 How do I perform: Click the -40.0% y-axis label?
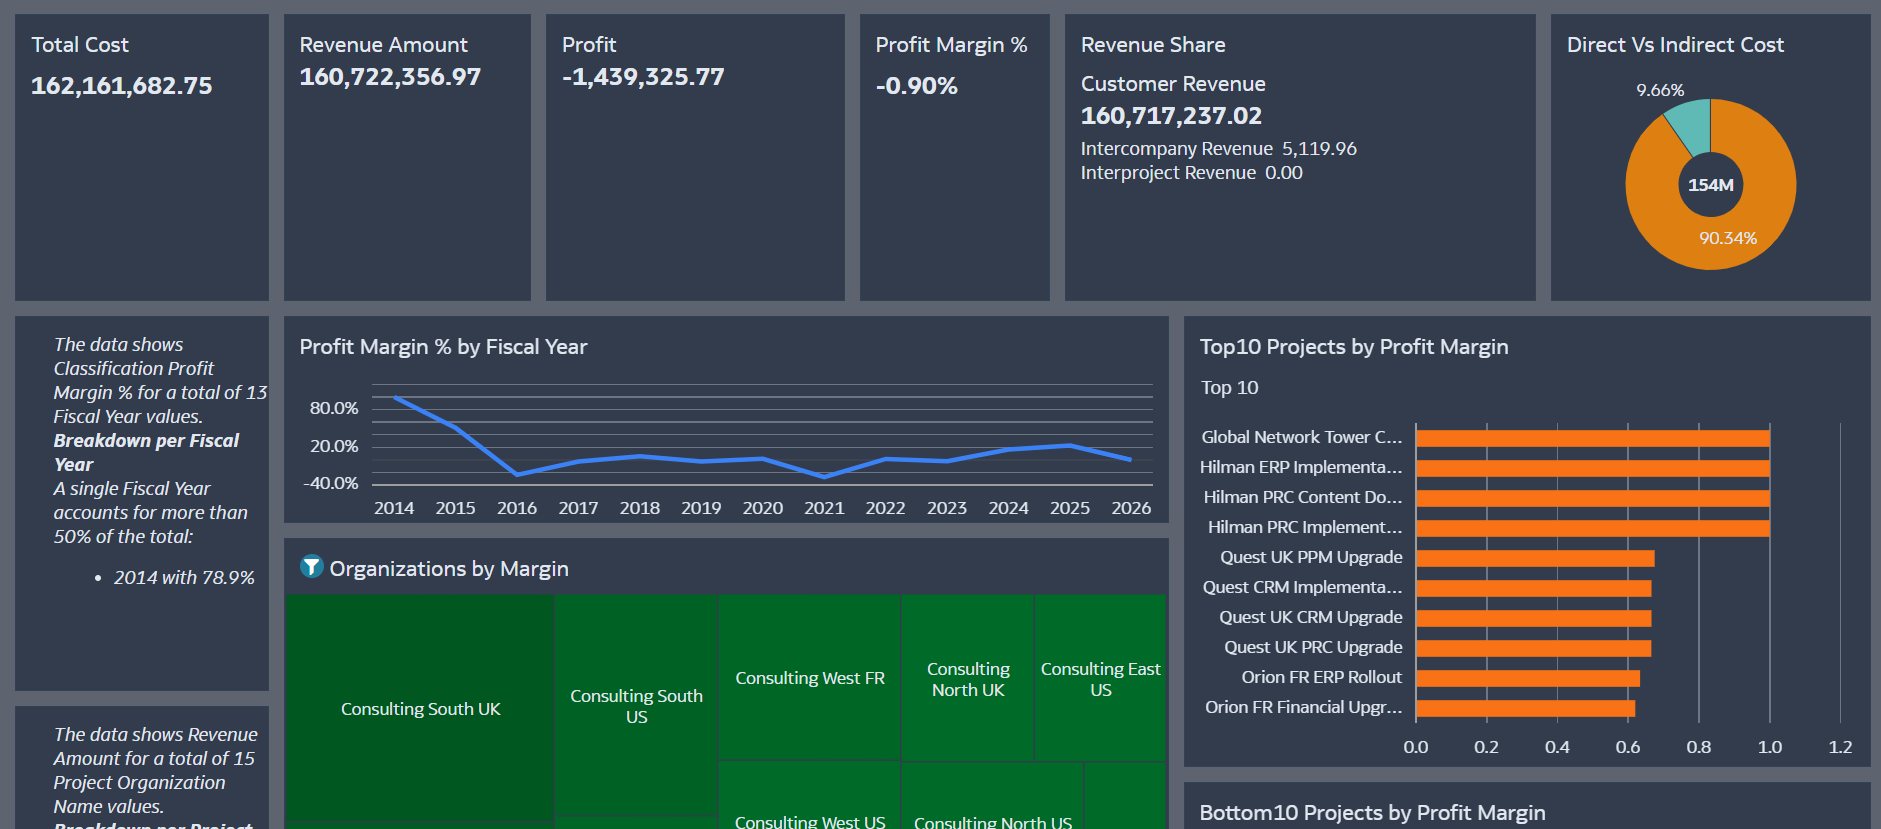pyautogui.click(x=331, y=483)
